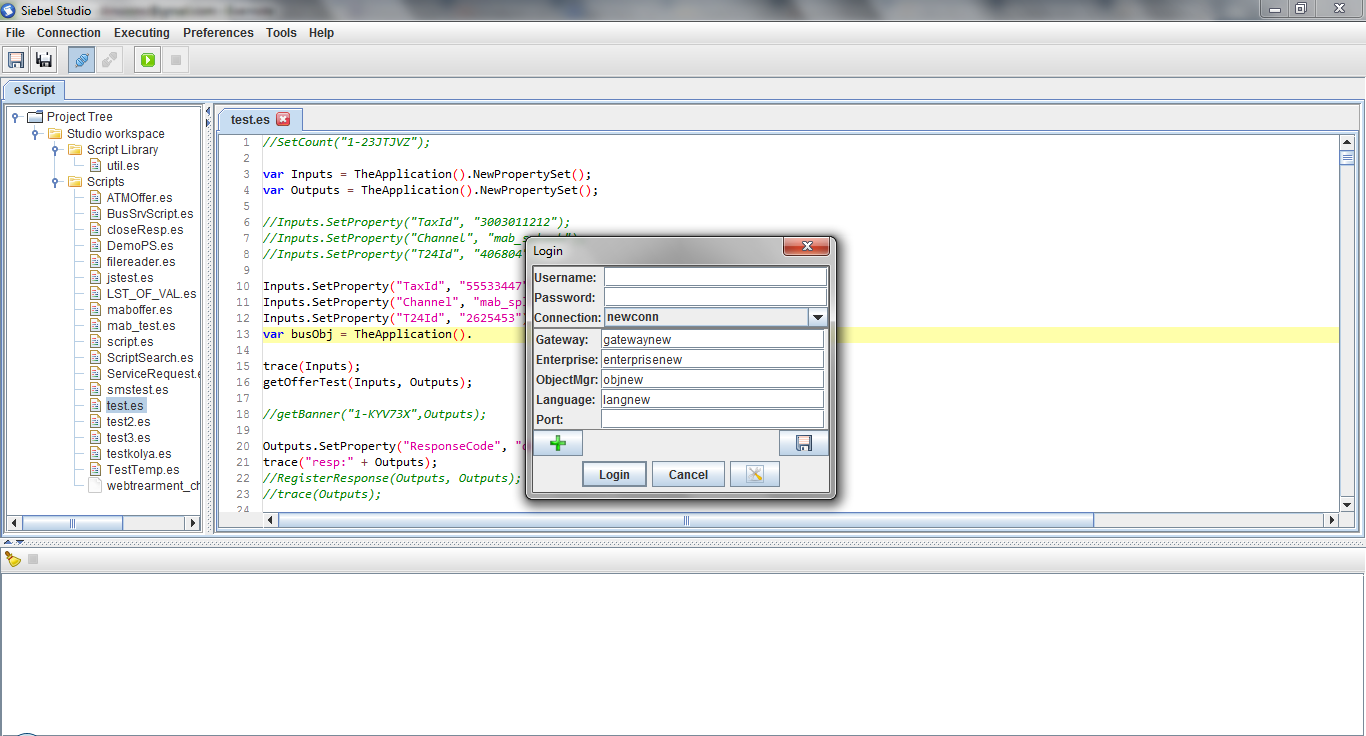Click the editor vertical scrollbar down arrow
This screenshot has width=1366, height=736.
1346,505
